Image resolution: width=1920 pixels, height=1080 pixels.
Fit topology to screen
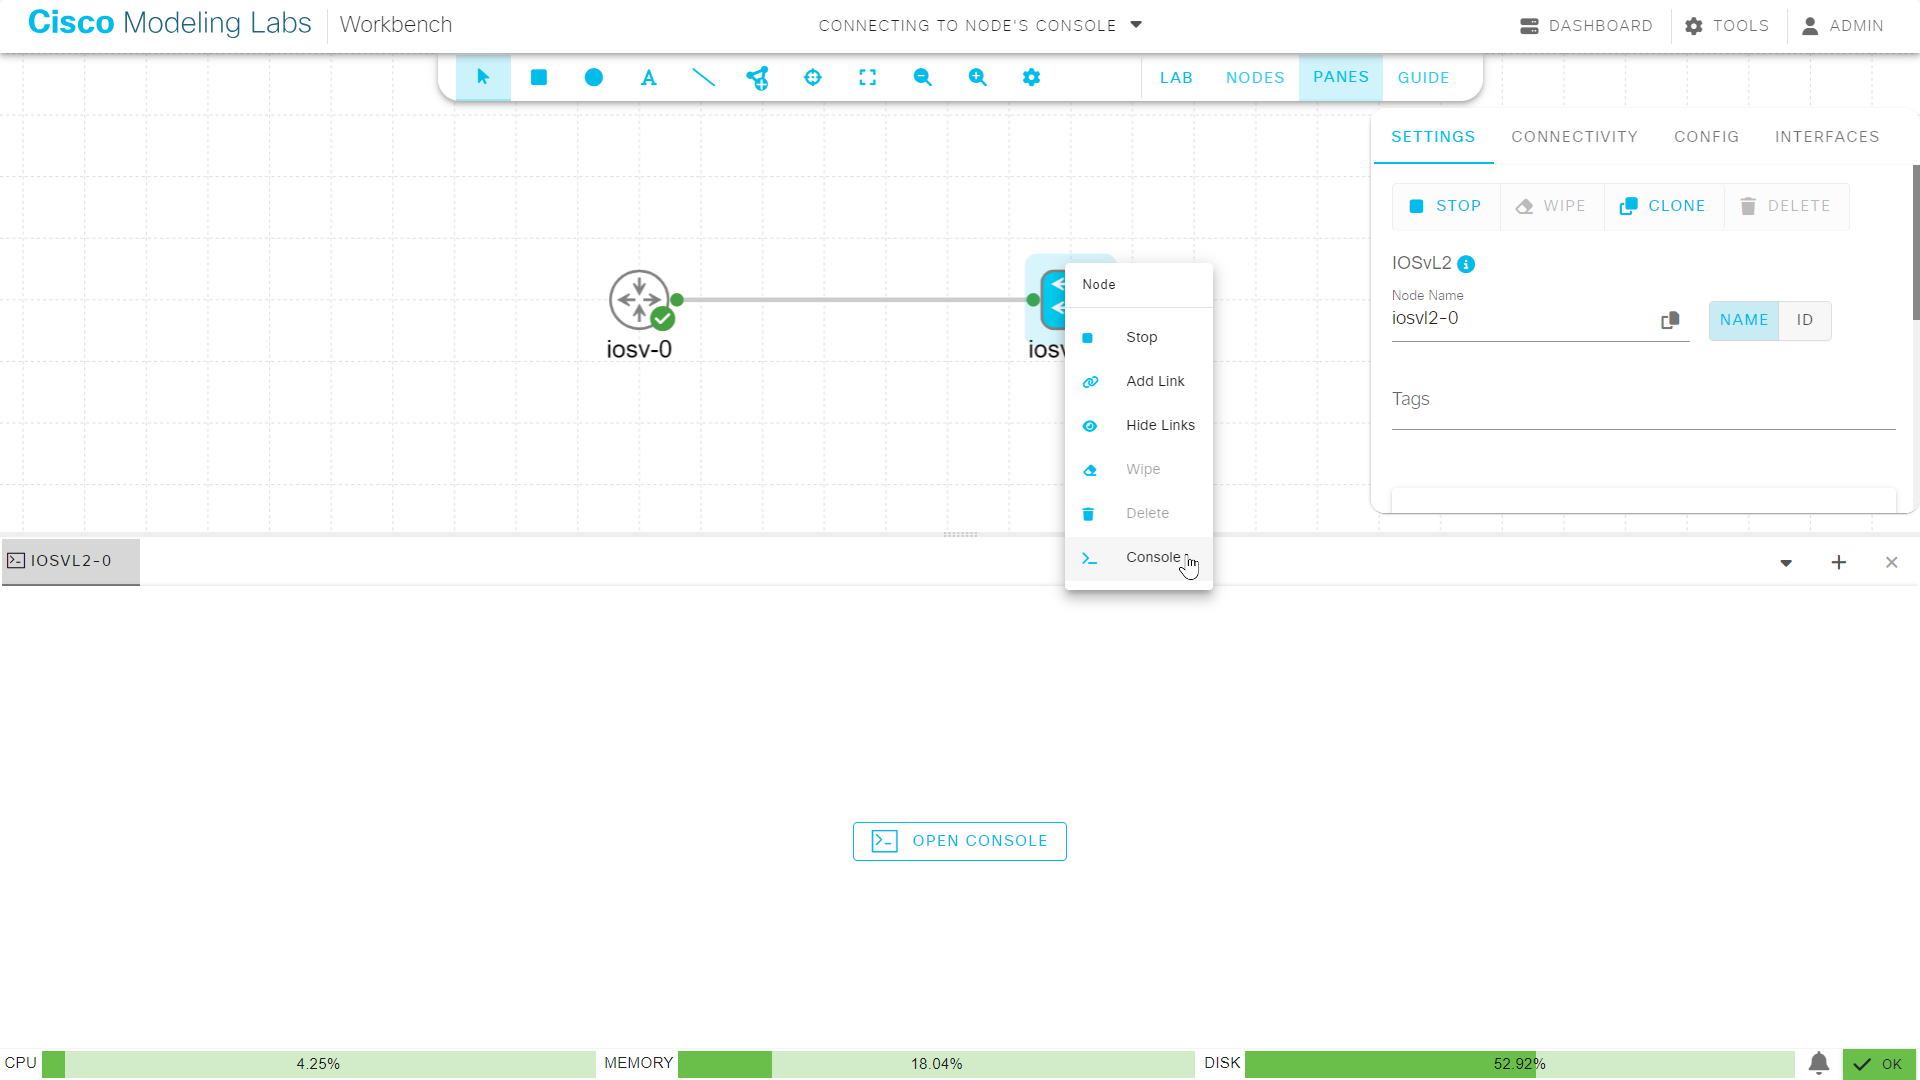coord(868,77)
